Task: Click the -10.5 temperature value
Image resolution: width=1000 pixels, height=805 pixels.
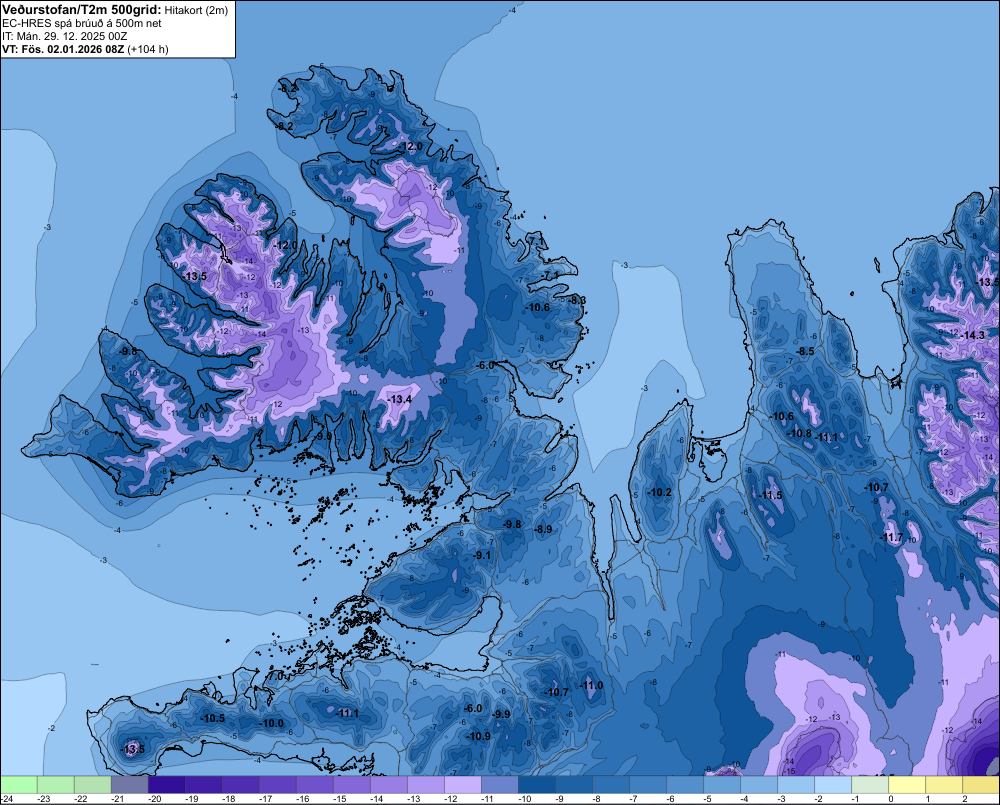Action: tap(212, 718)
